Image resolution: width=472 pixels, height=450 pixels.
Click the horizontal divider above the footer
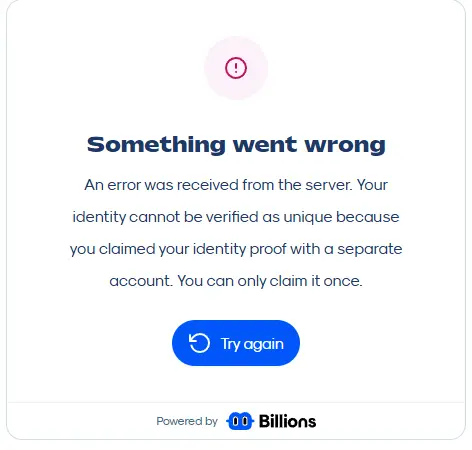(236, 402)
